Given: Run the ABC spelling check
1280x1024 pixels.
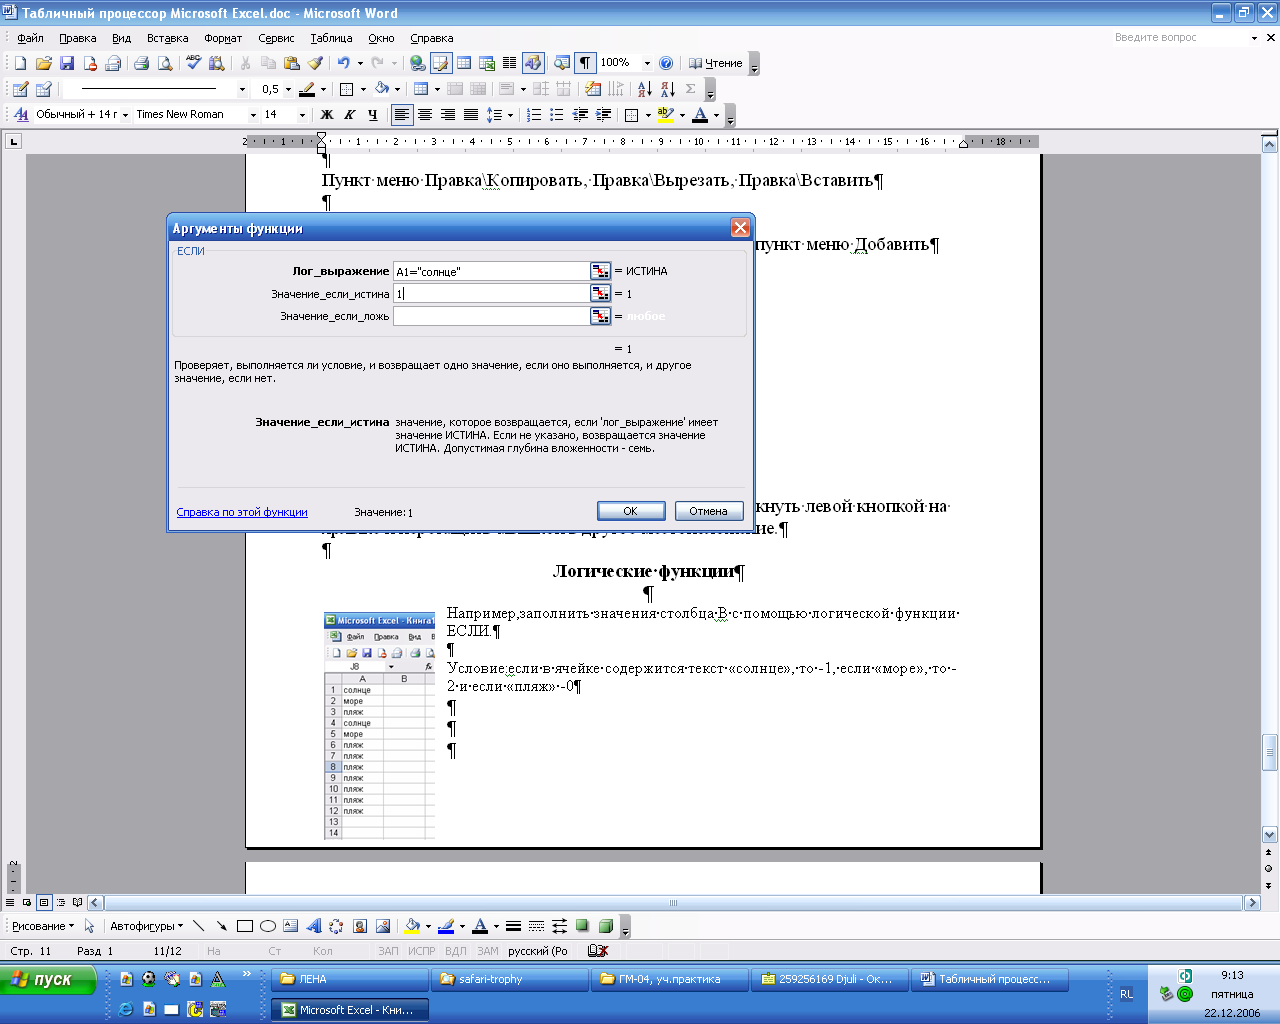Looking at the screenshot, I should click(193, 63).
